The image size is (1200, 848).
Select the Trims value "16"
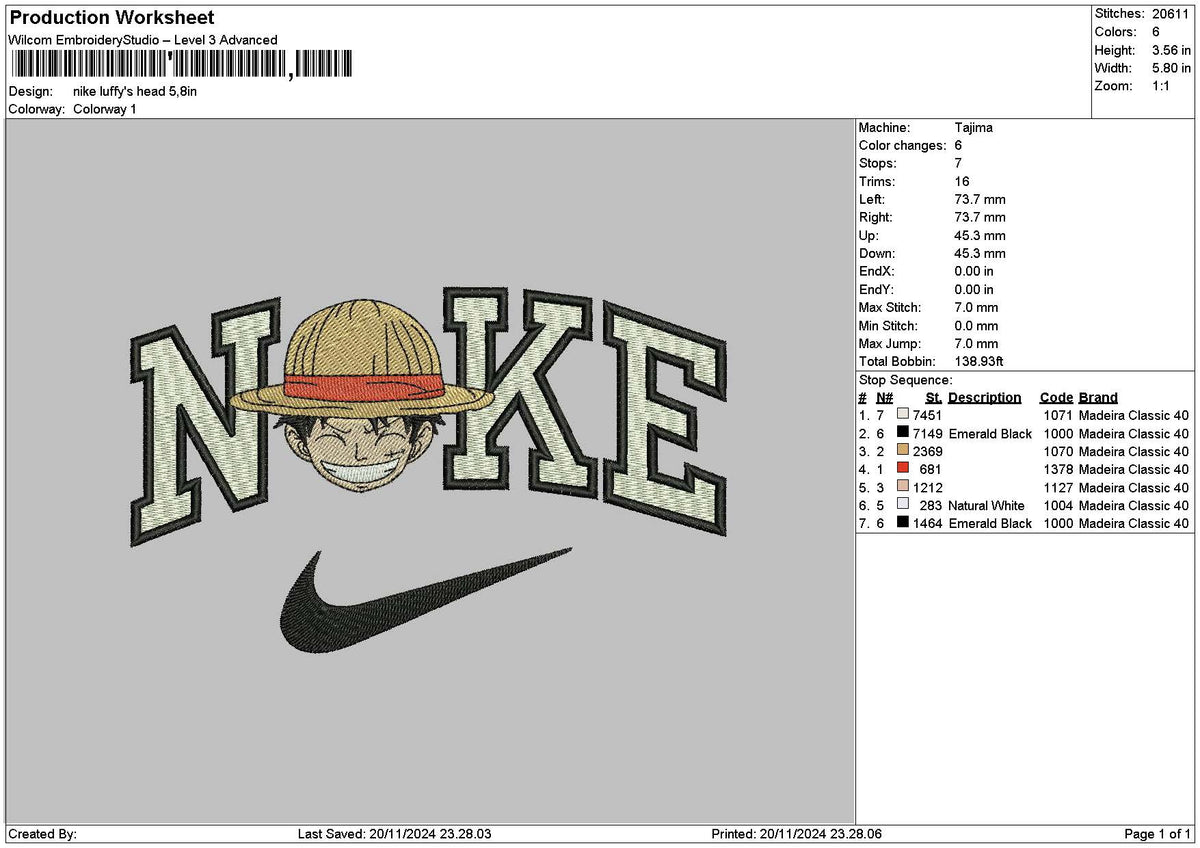(962, 181)
